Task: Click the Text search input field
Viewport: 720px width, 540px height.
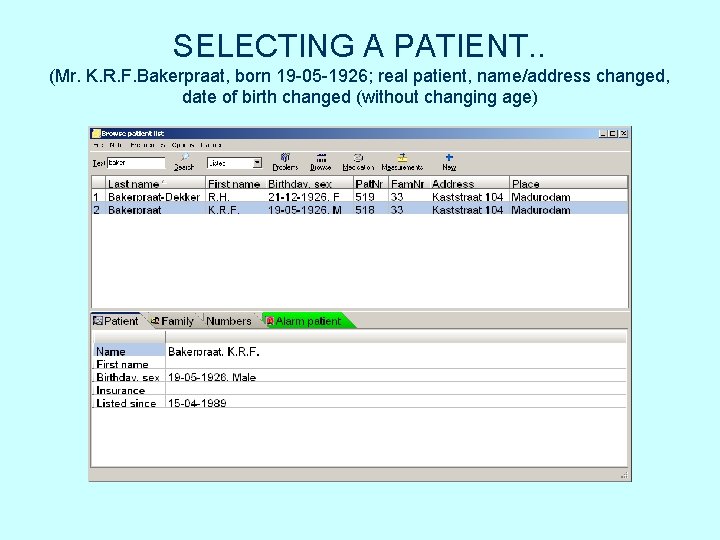Action: click(136, 163)
